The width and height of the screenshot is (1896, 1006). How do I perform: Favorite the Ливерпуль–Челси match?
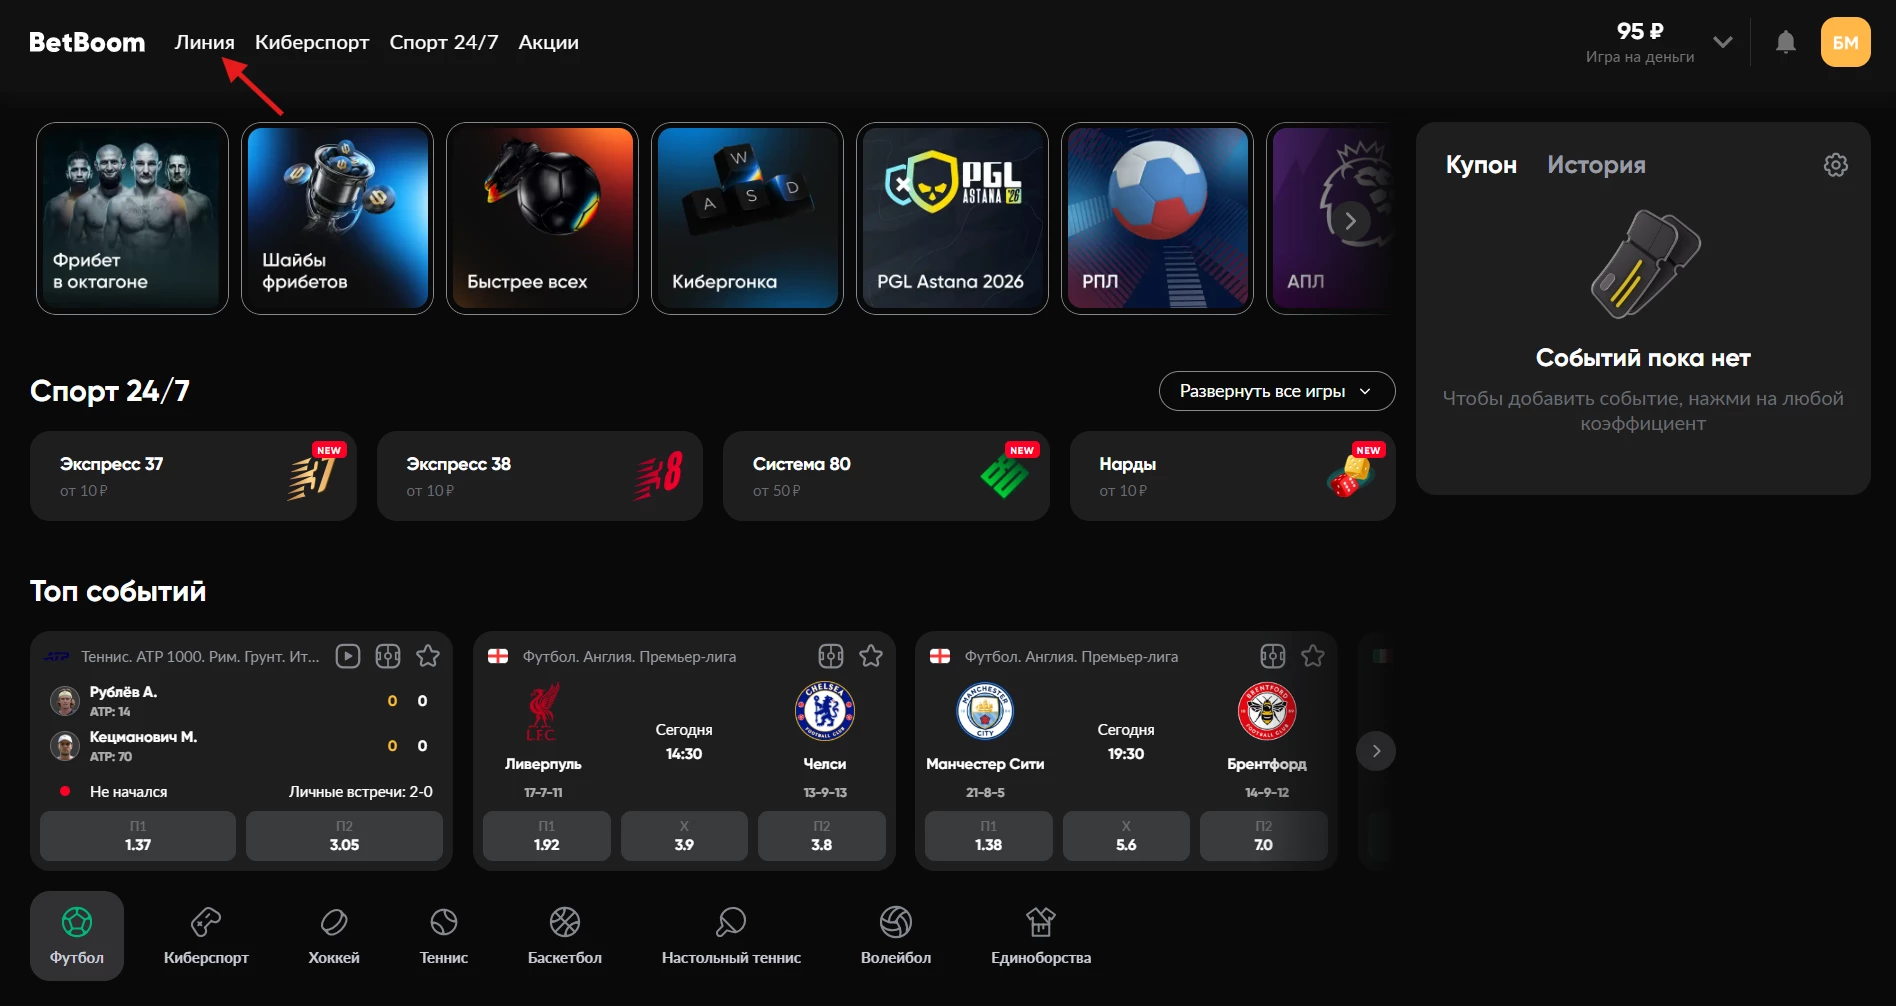tap(871, 656)
